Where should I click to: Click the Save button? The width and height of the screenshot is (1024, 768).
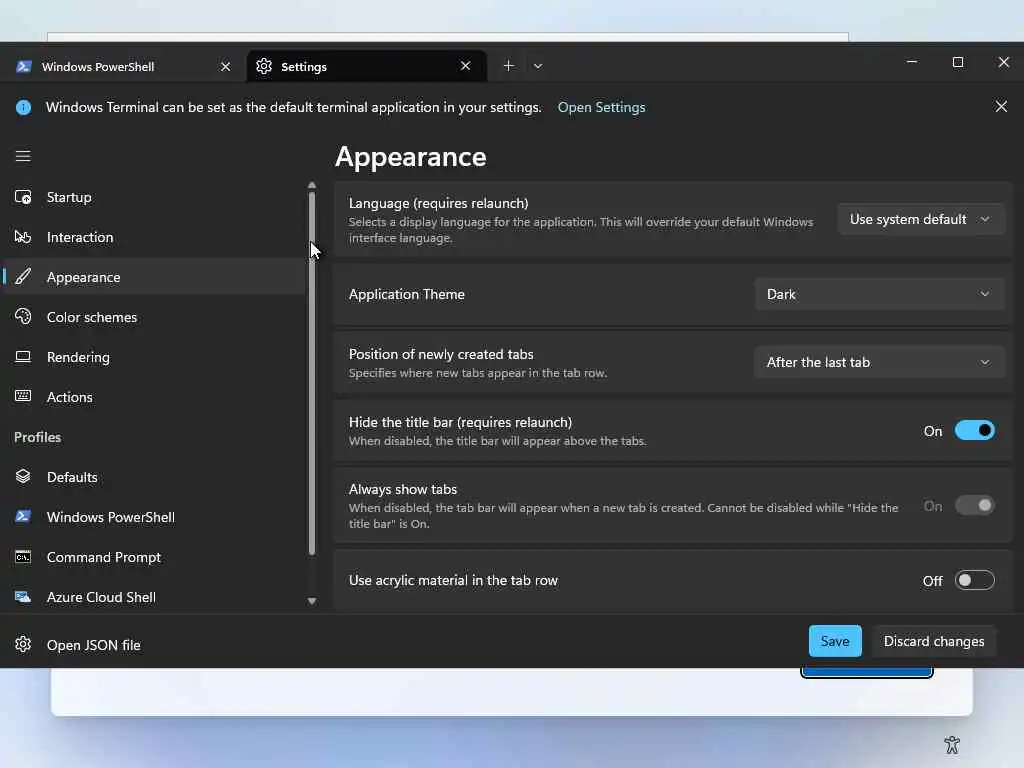835,641
